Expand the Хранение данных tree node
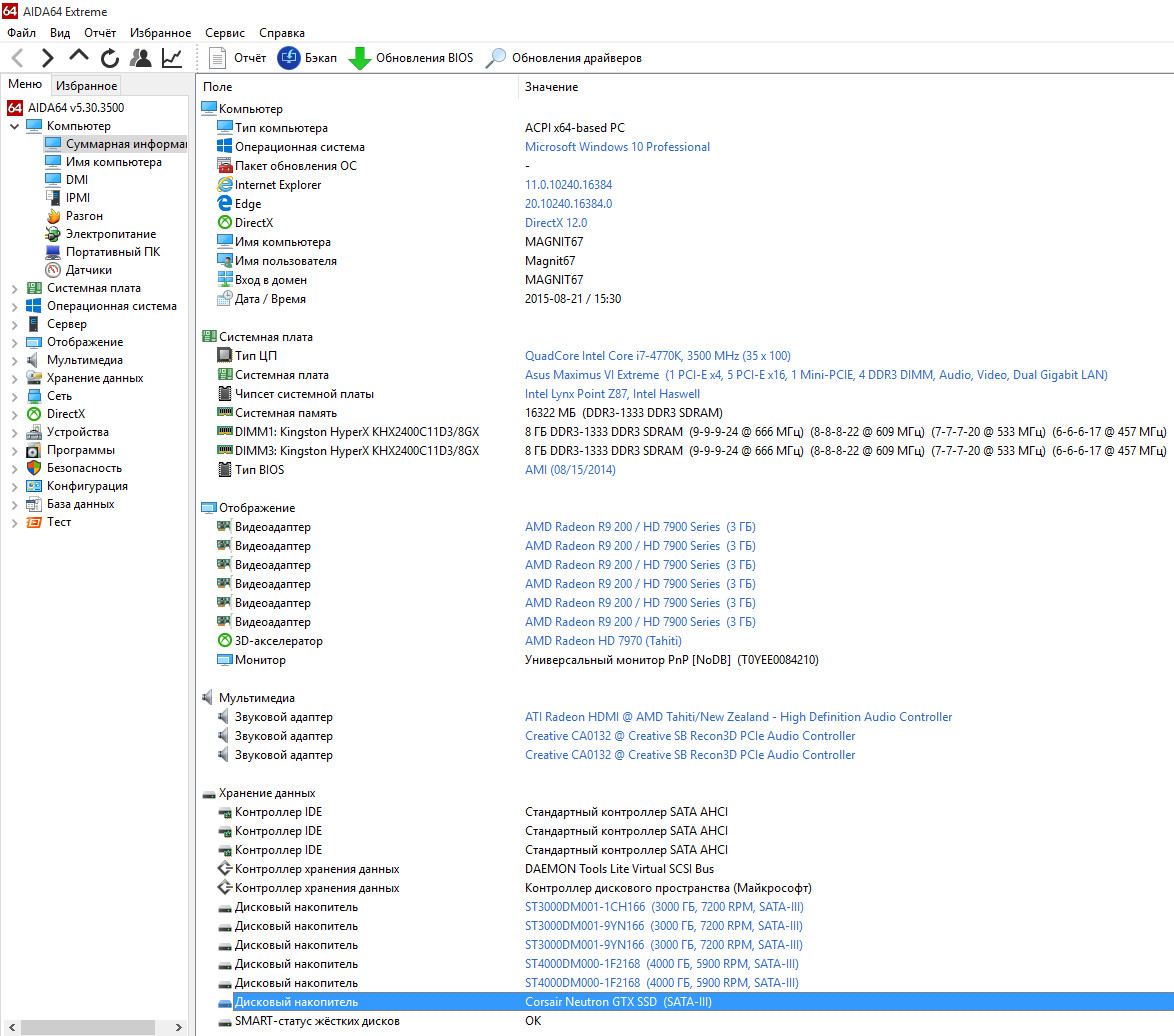The width and height of the screenshot is (1174, 1036). coord(14,378)
